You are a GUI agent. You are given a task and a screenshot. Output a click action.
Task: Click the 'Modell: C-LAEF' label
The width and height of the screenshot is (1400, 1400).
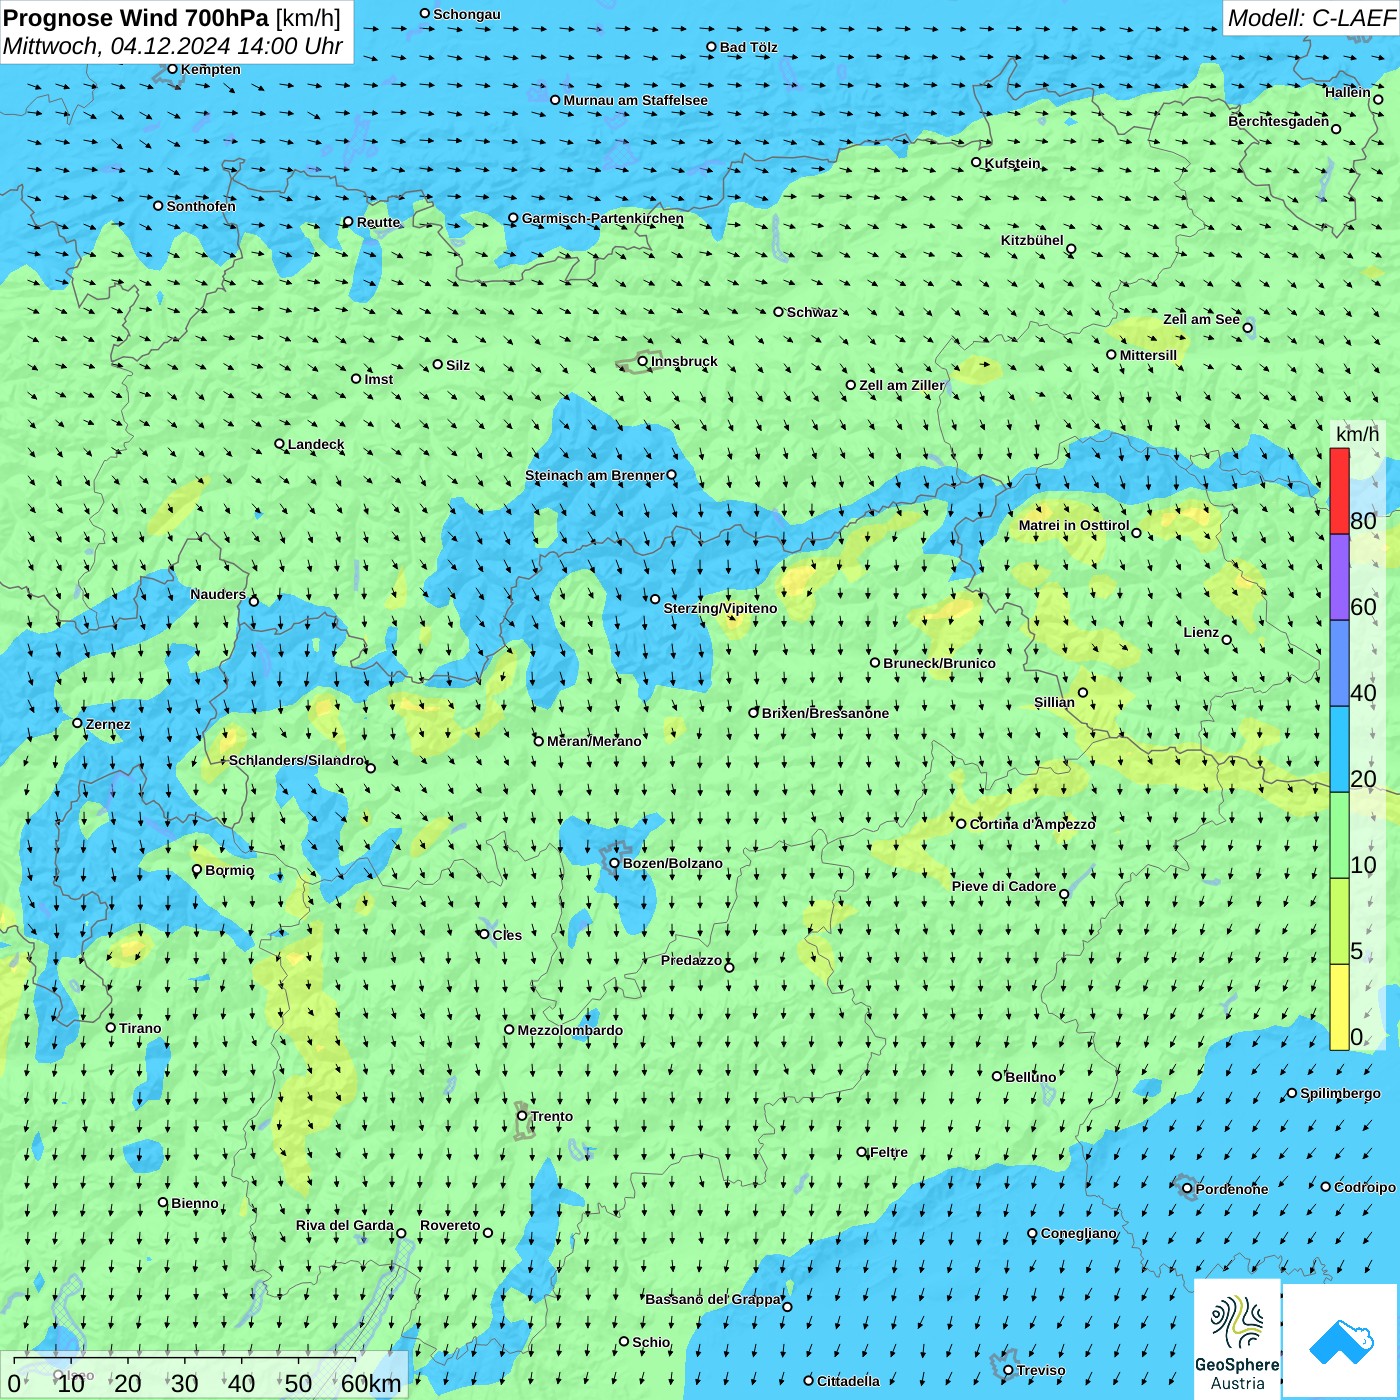1310,18
